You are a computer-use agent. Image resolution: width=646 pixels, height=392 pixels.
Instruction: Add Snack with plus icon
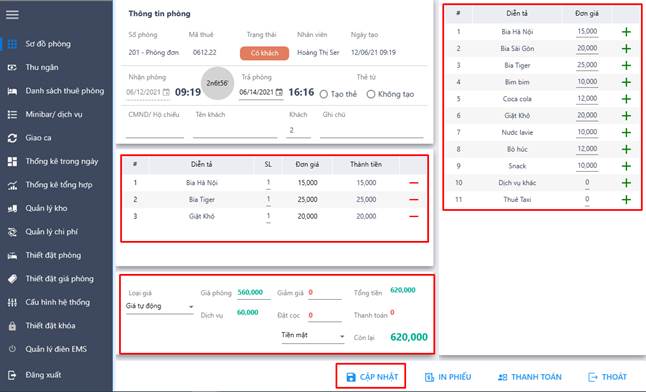coord(626,166)
